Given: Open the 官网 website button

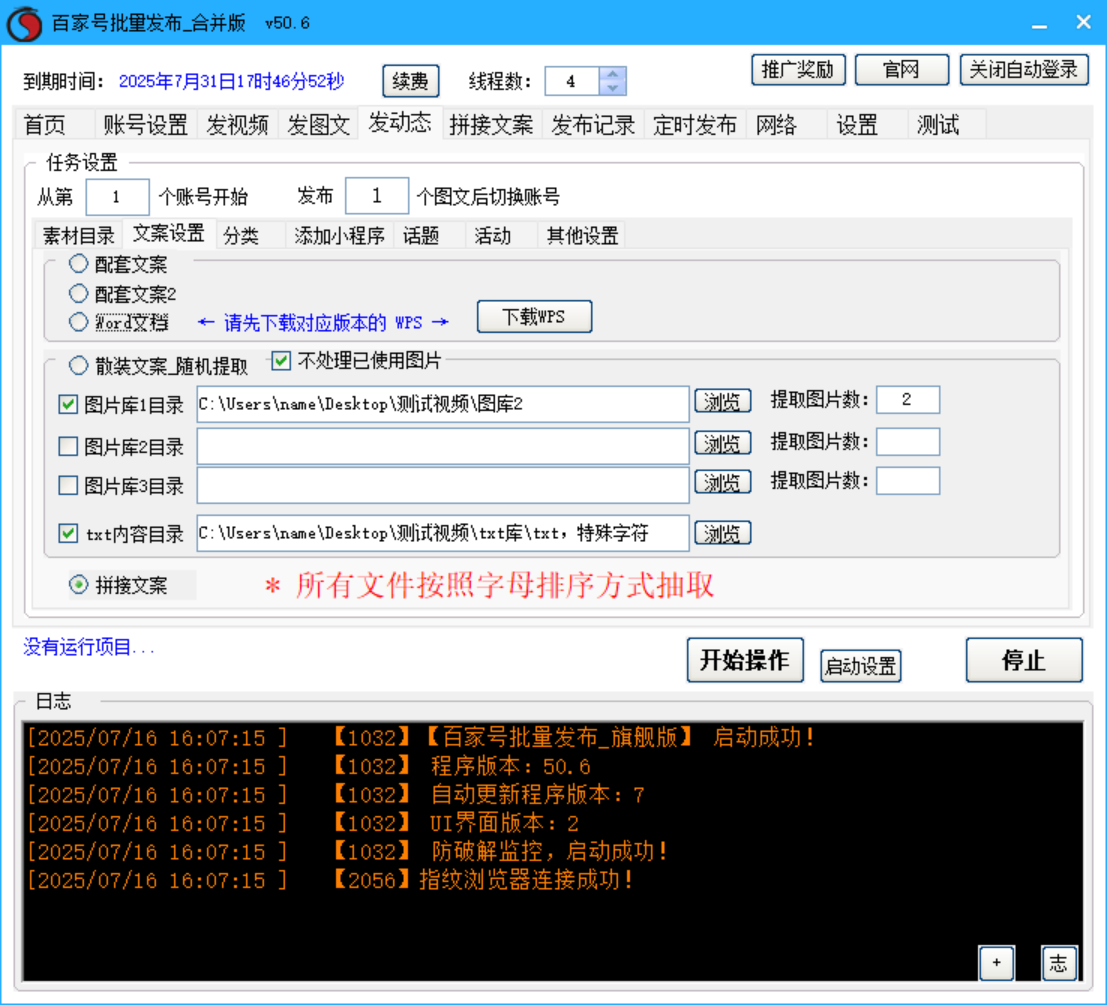Looking at the screenshot, I should click(x=902, y=70).
